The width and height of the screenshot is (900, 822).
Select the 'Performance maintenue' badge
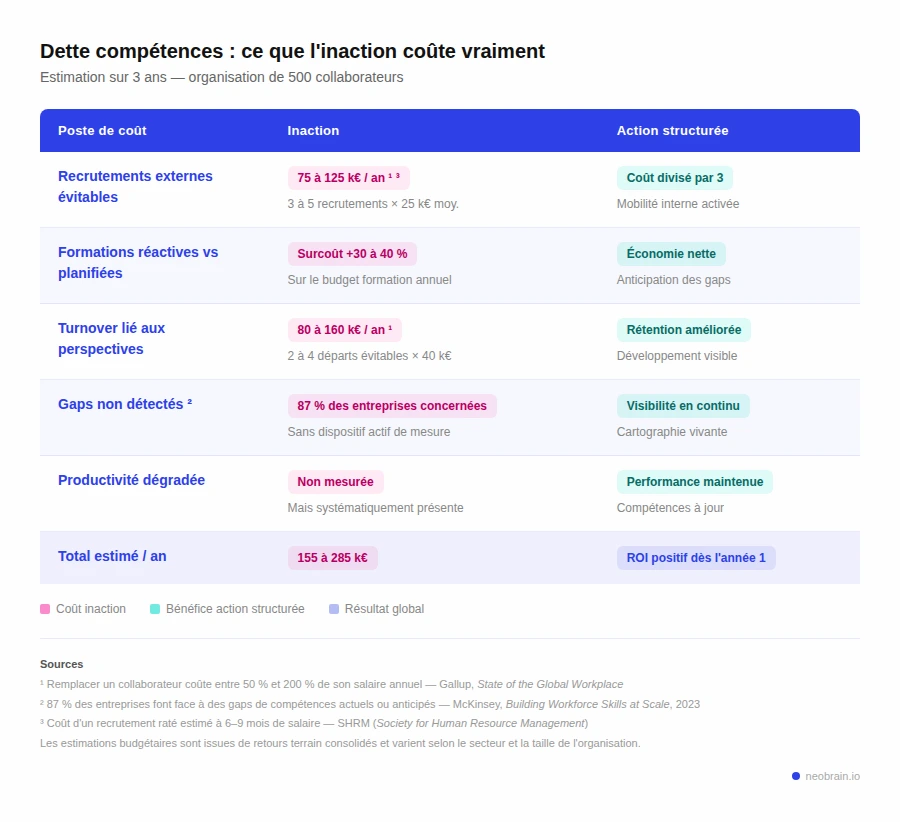tap(694, 482)
